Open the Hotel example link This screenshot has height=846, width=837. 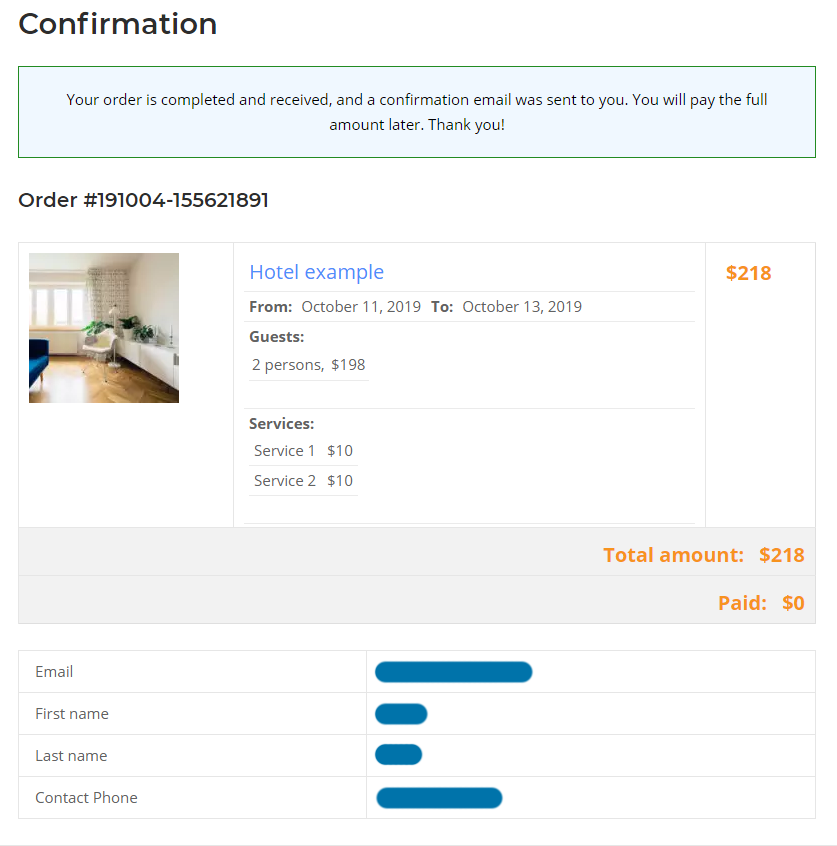[316, 272]
